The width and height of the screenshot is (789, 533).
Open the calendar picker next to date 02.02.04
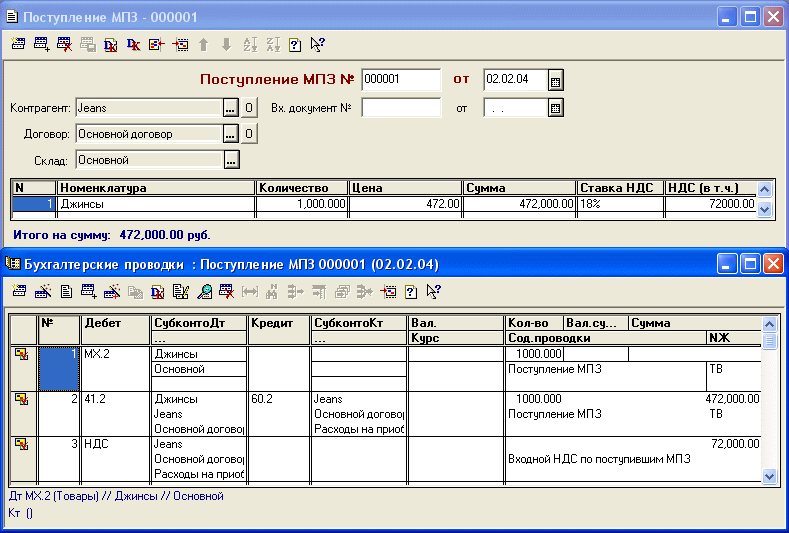click(556, 80)
